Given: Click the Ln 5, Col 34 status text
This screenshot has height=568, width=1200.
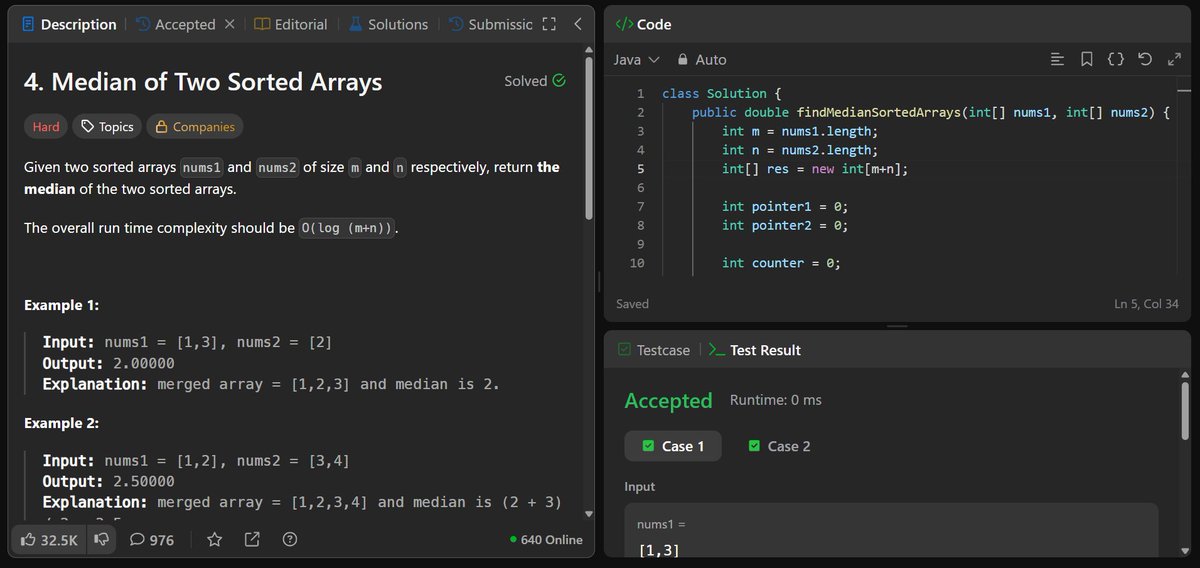Looking at the screenshot, I should pos(1148,304).
